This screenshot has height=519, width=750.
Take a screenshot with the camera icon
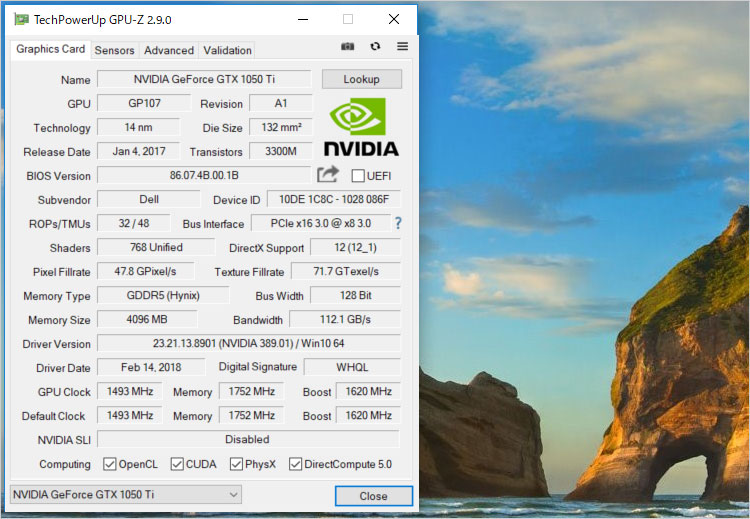[x=348, y=46]
